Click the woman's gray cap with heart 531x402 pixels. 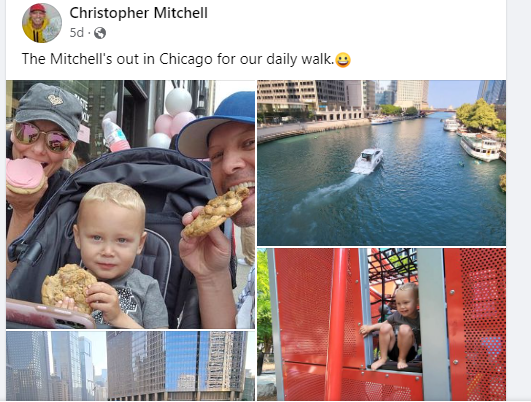click(x=49, y=108)
